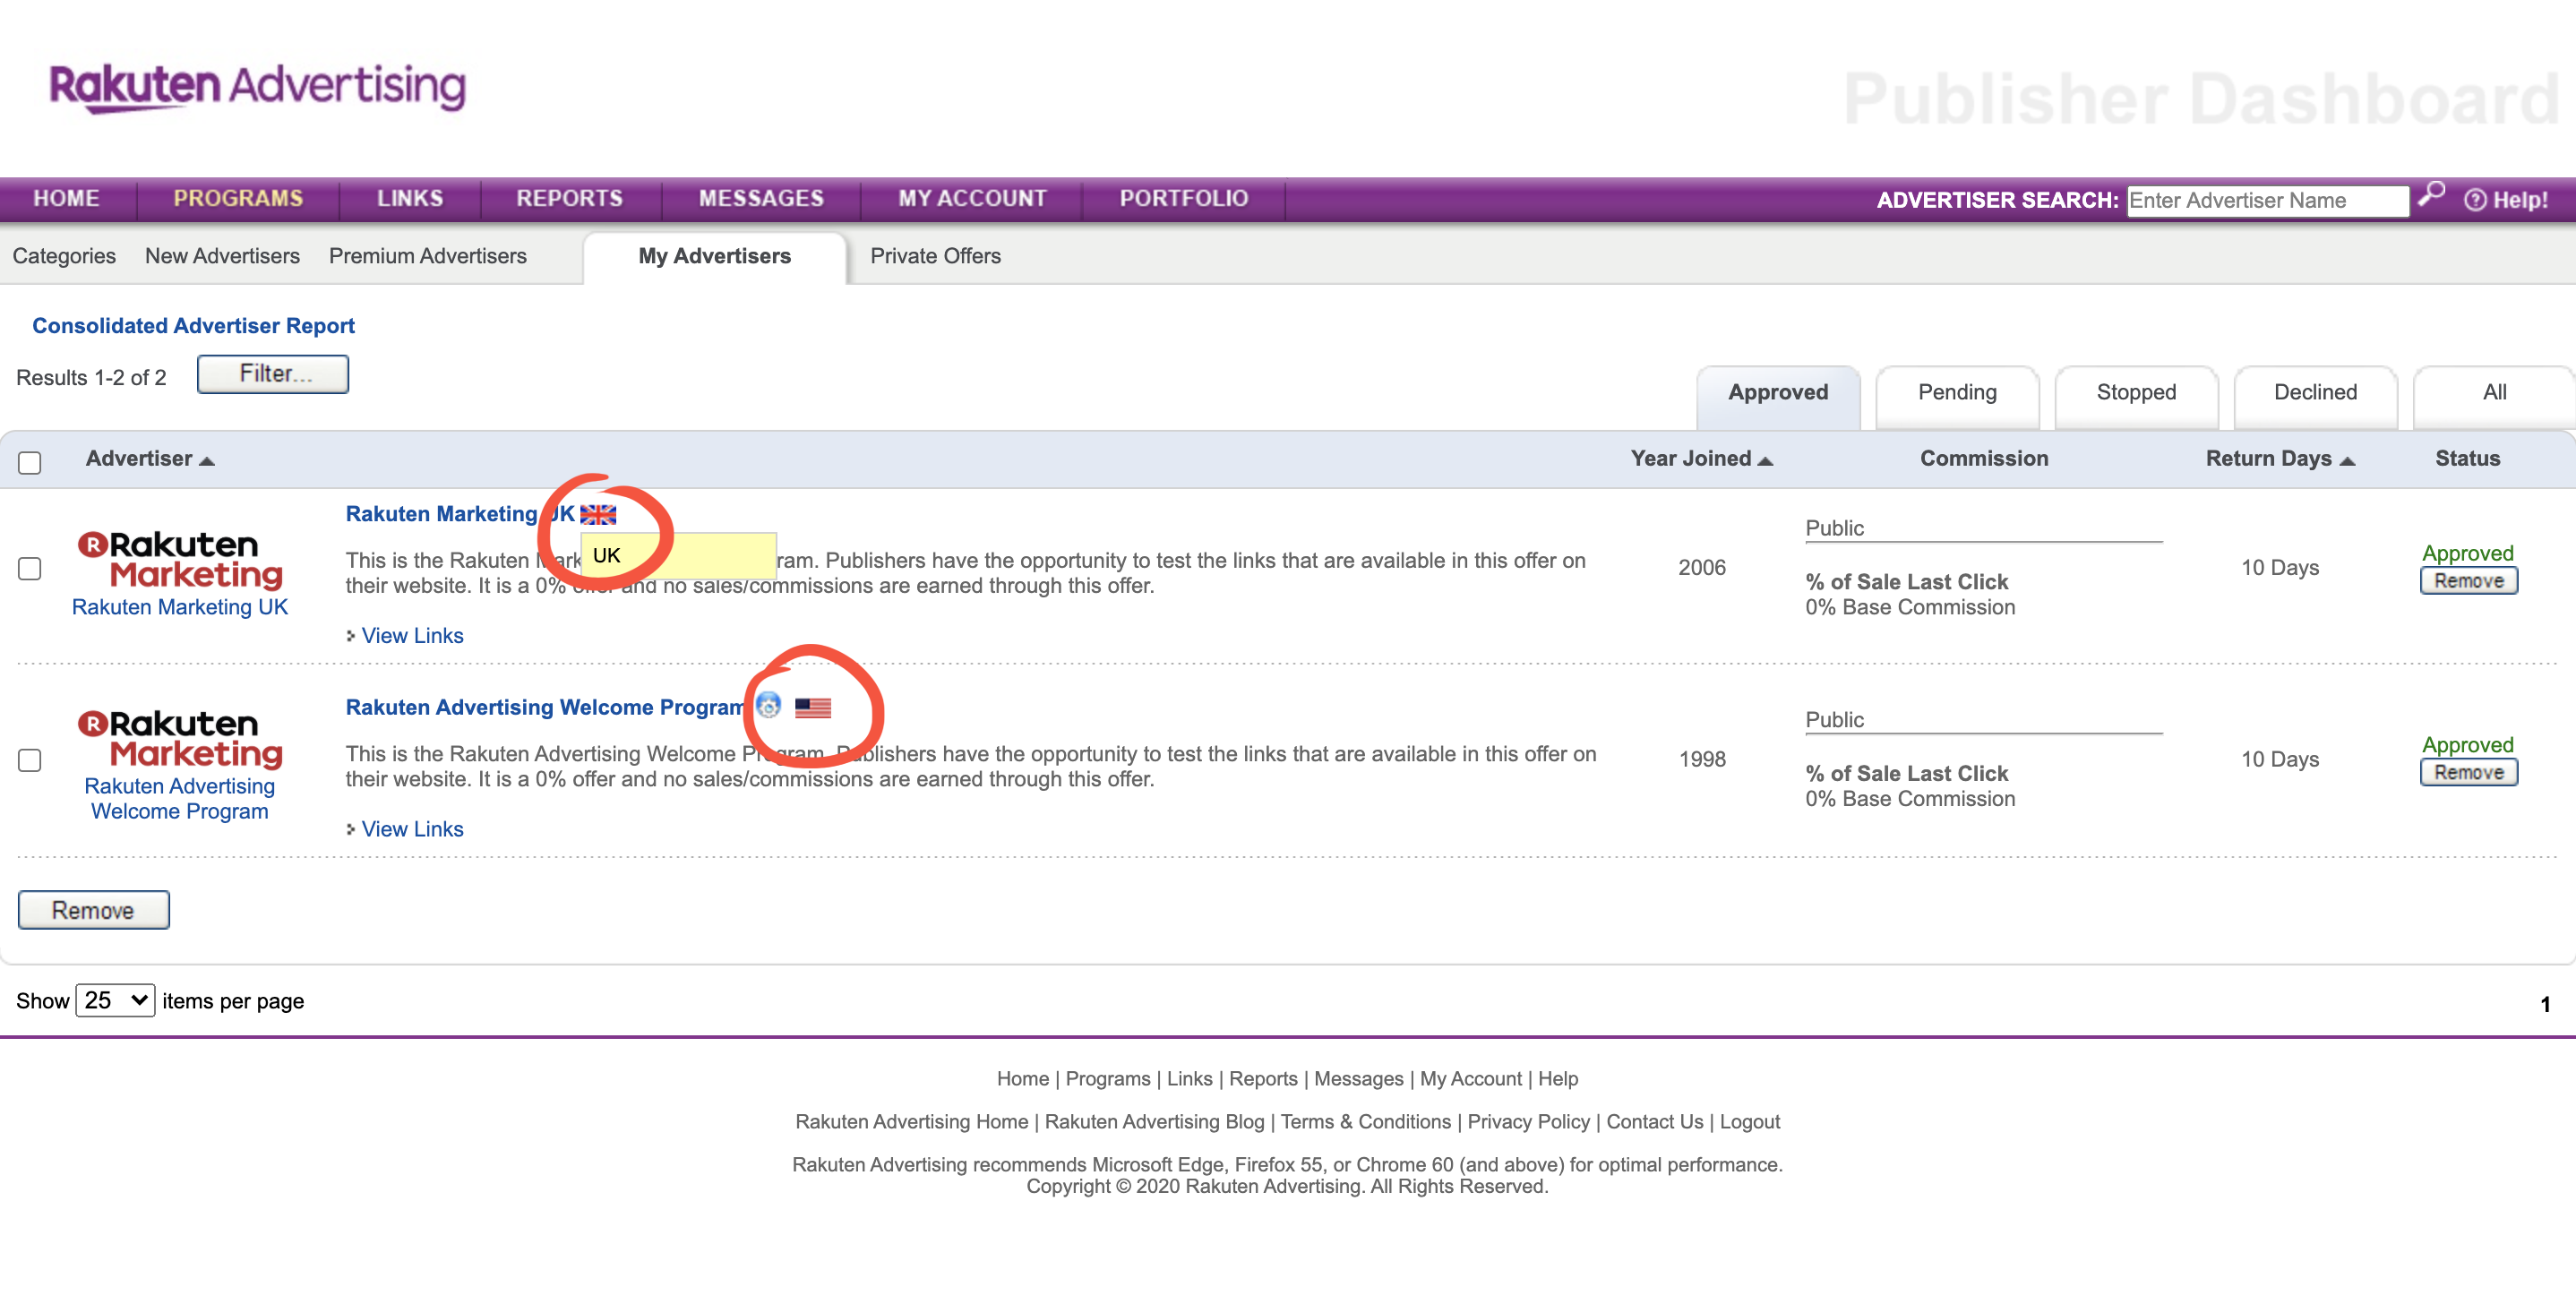Sort by Return Days column
Viewport: 2576px width, 1304px height.
2280,458
